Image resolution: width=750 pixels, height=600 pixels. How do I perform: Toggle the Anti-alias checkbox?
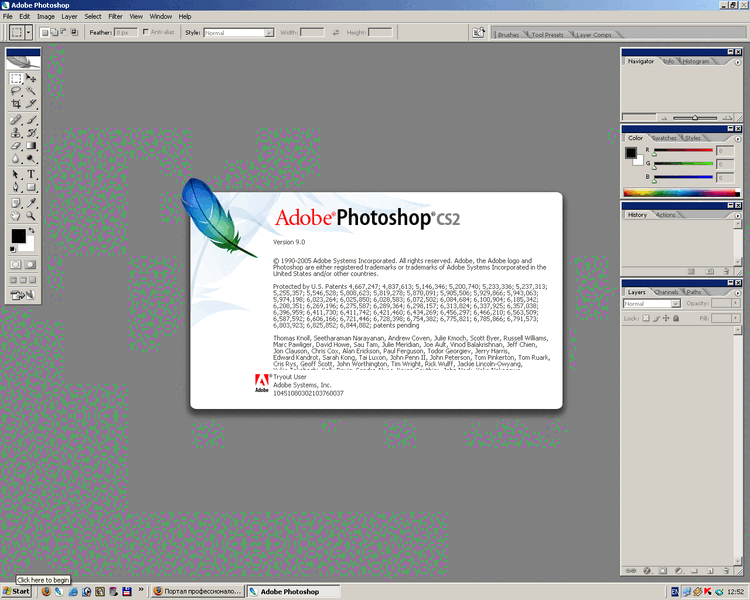pyautogui.click(x=146, y=32)
